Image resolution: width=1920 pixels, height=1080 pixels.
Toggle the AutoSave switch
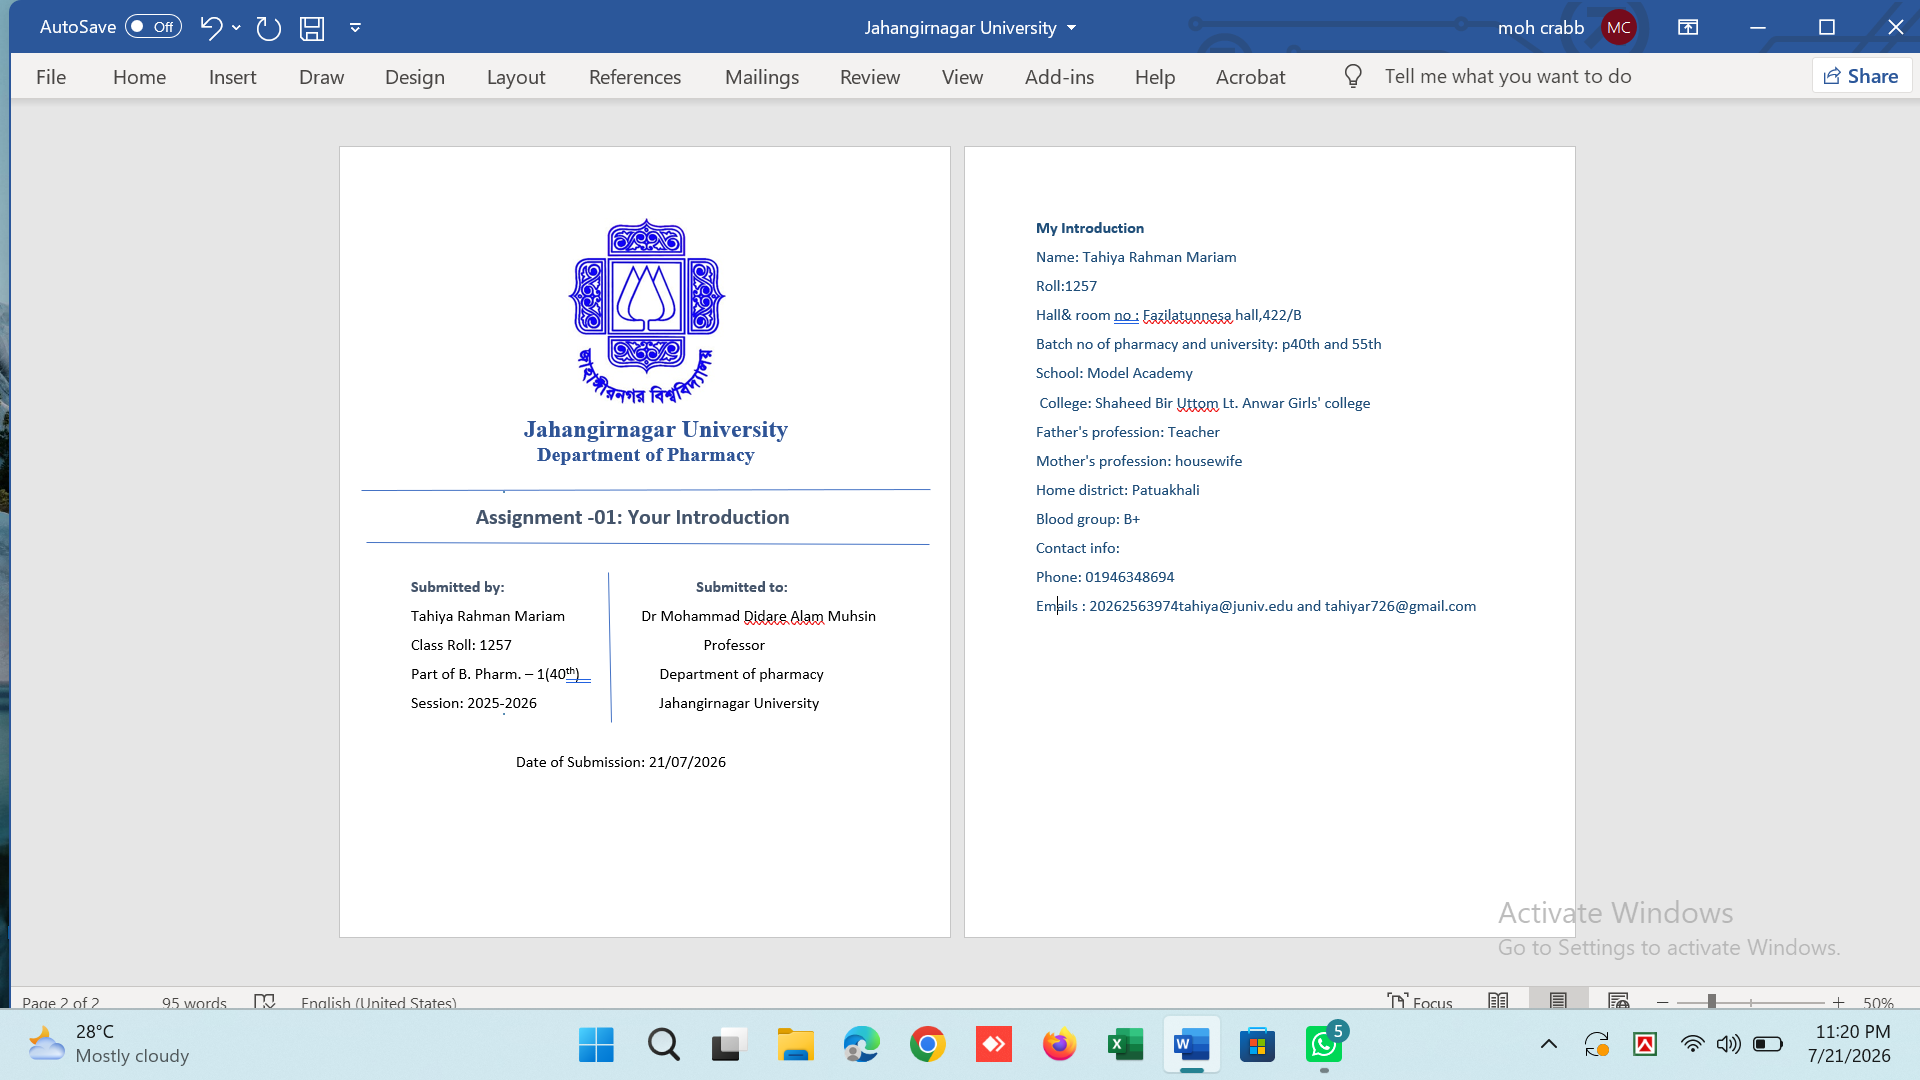pyautogui.click(x=153, y=27)
